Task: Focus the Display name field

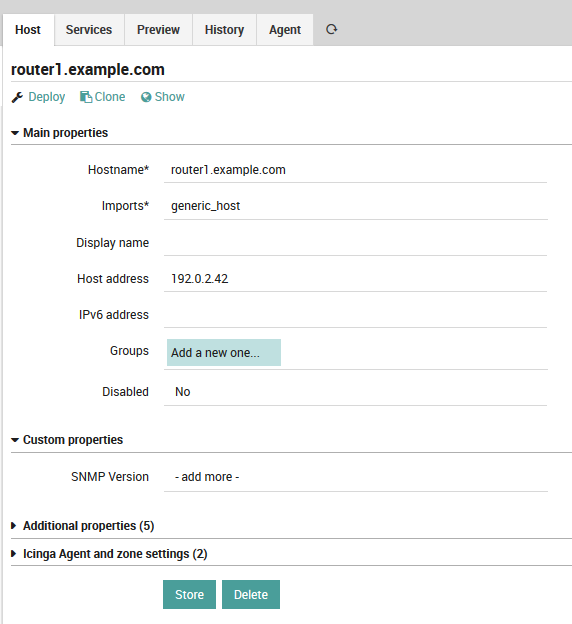Action: click(x=355, y=242)
